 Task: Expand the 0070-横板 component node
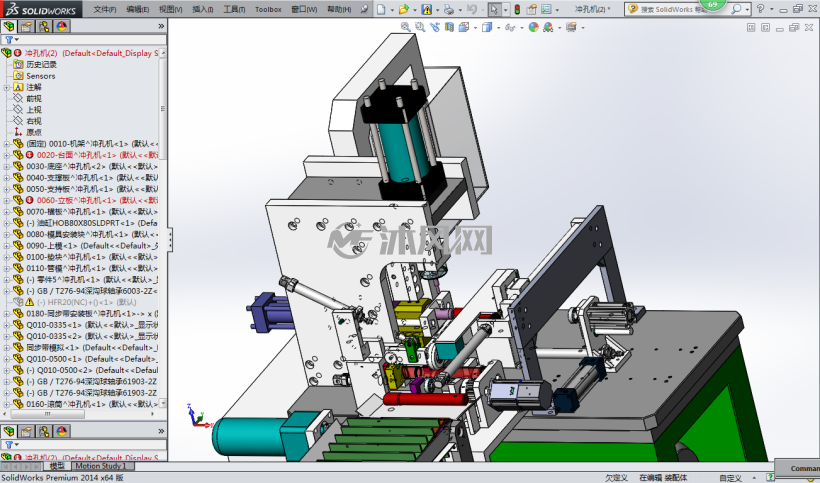[6, 212]
